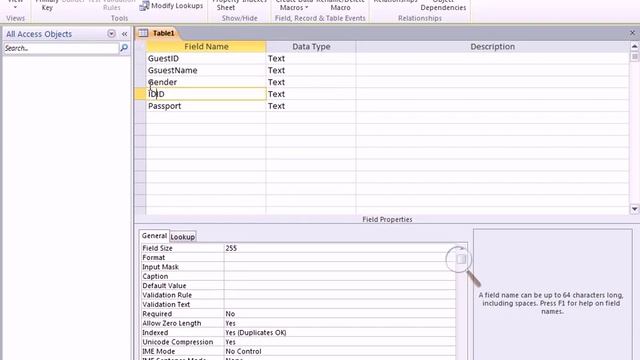This screenshot has width=640, height=360.
Task: Switch to the General properties tab
Action: coord(154,236)
